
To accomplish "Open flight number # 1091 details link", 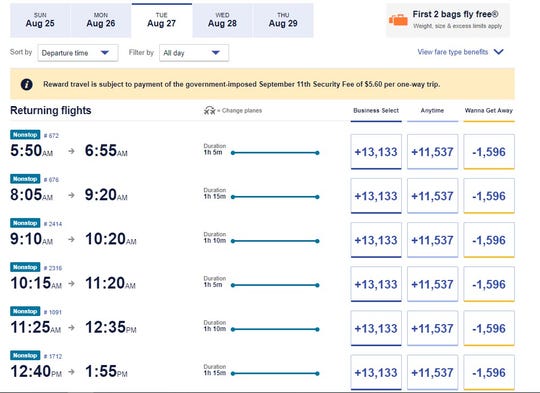I will 53,312.
